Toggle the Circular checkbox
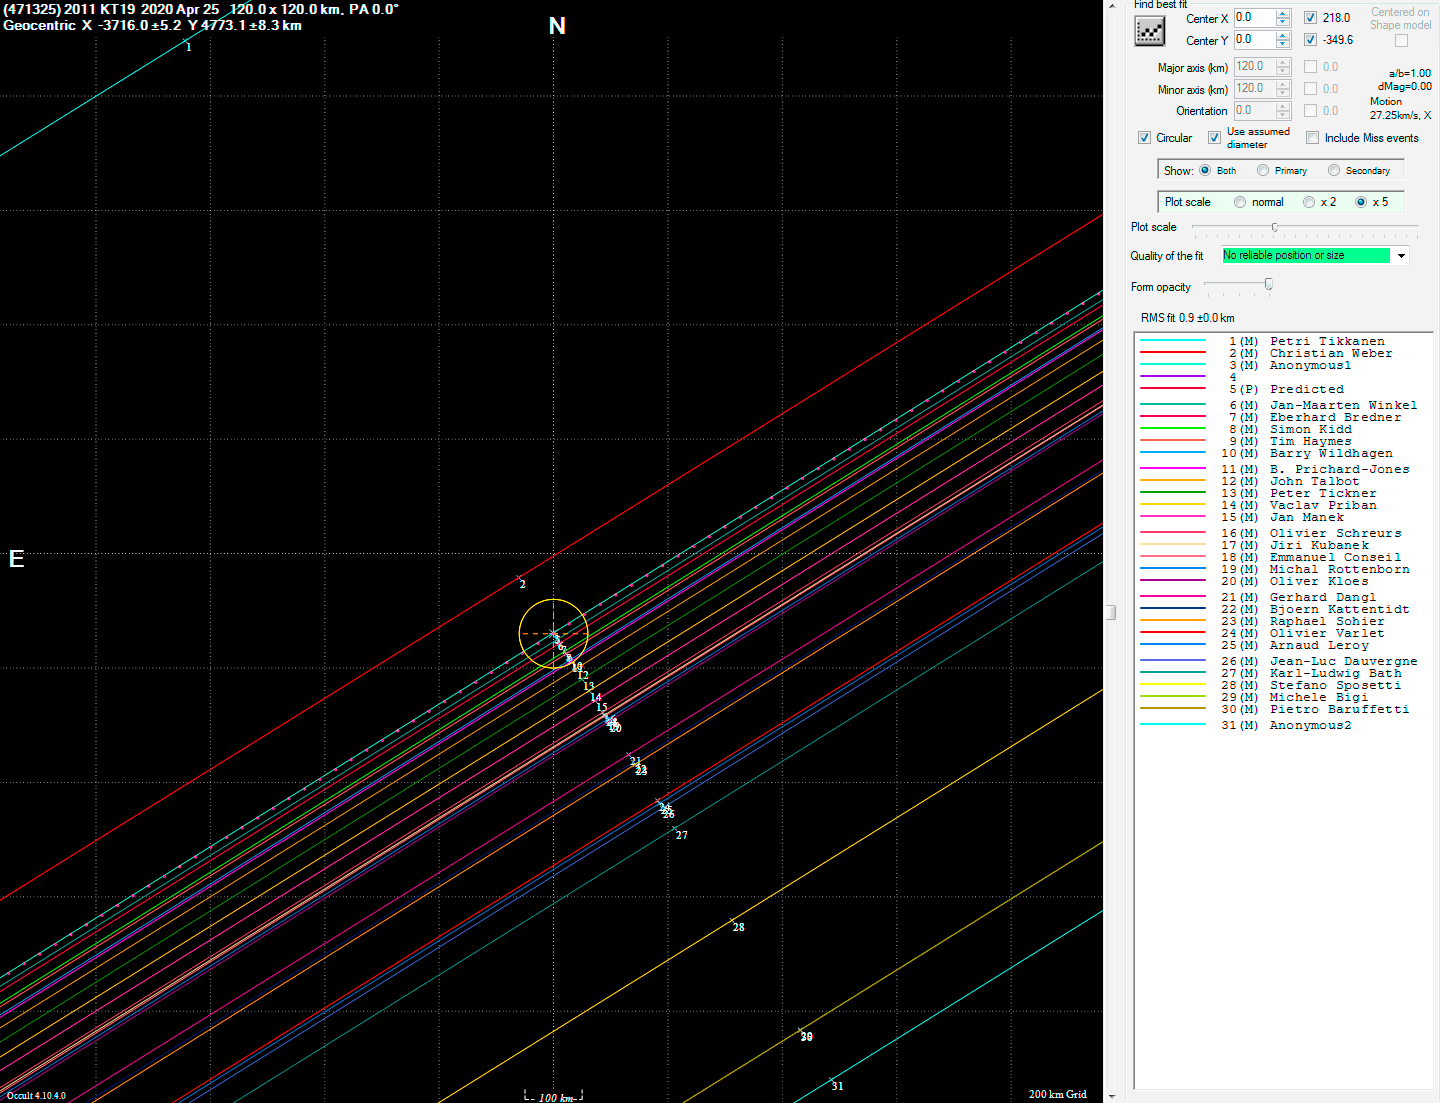 (1144, 138)
